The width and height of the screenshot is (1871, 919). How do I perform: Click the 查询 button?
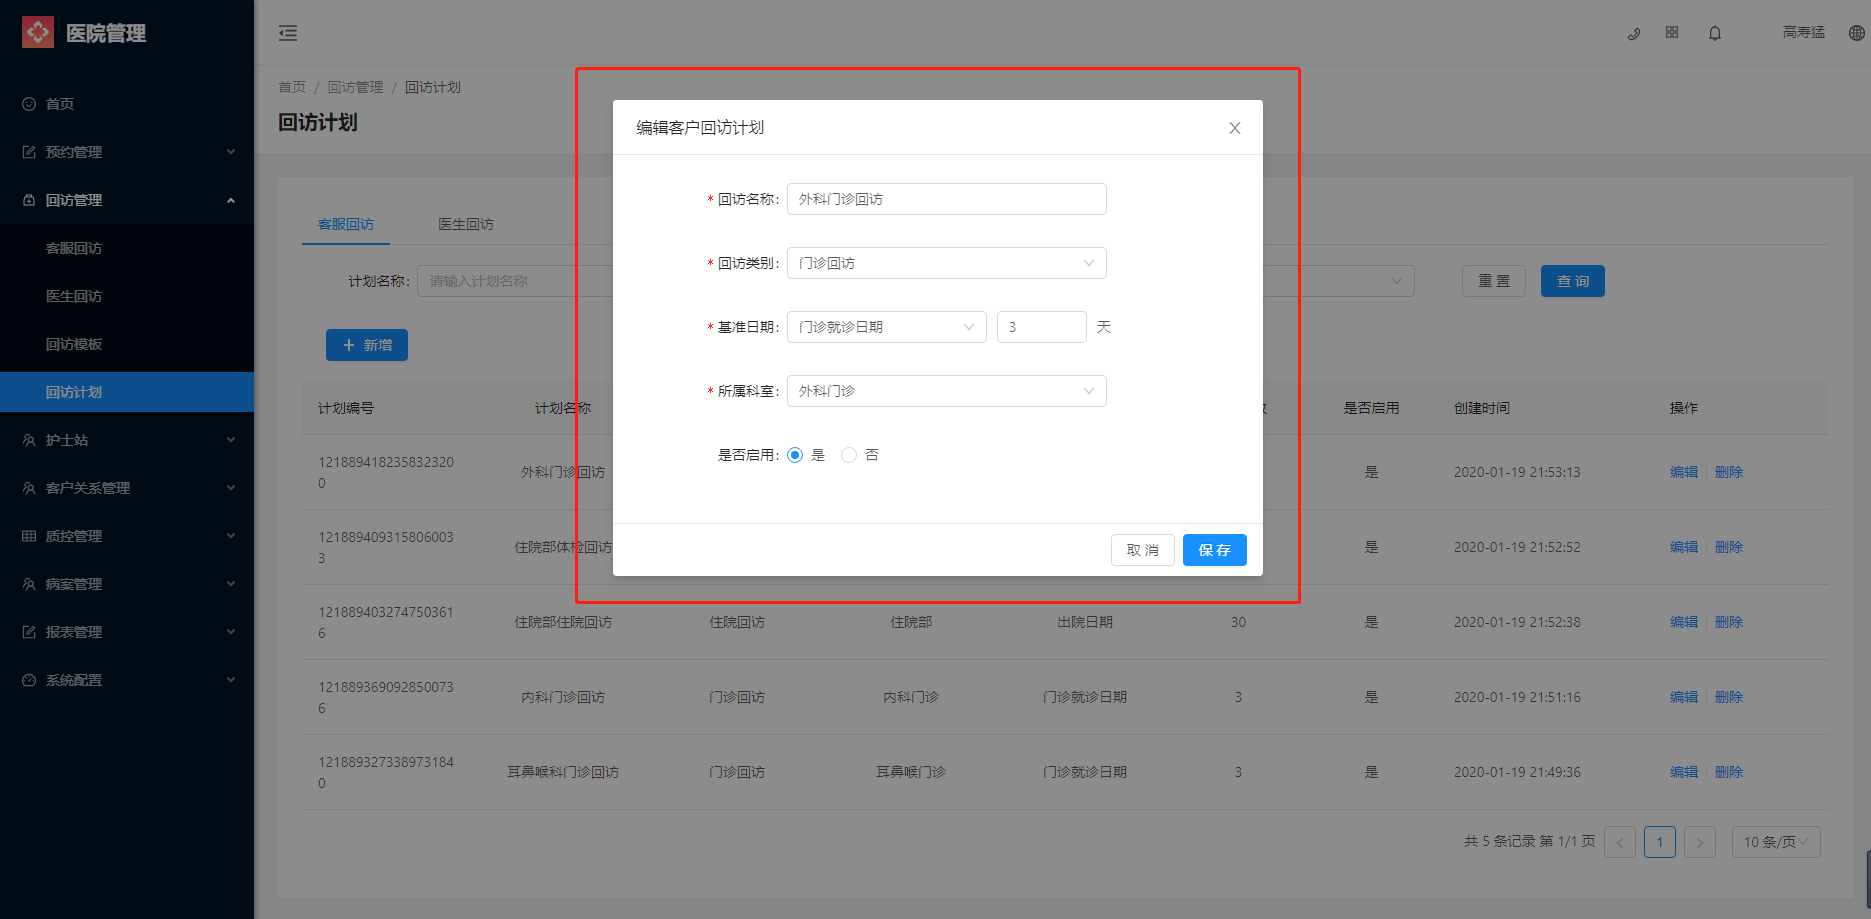pos(1572,281)
